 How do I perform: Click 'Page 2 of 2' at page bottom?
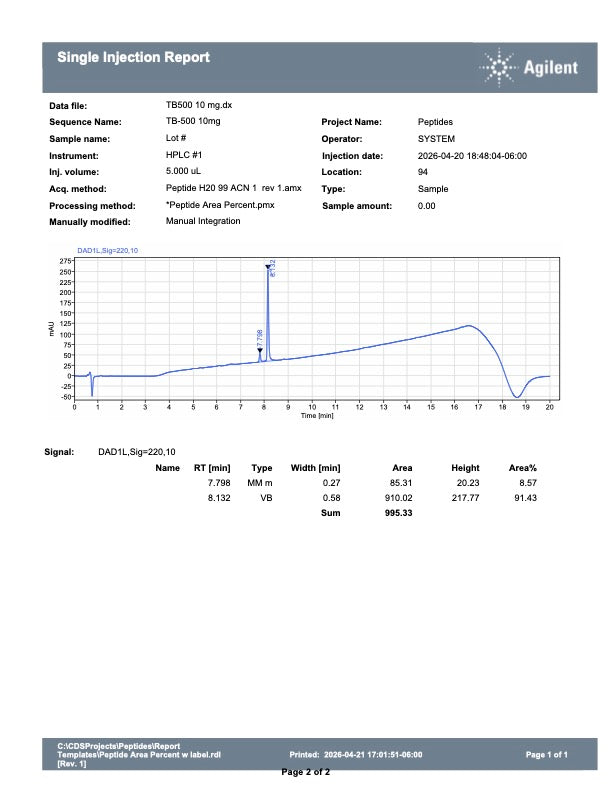(305, 772)
